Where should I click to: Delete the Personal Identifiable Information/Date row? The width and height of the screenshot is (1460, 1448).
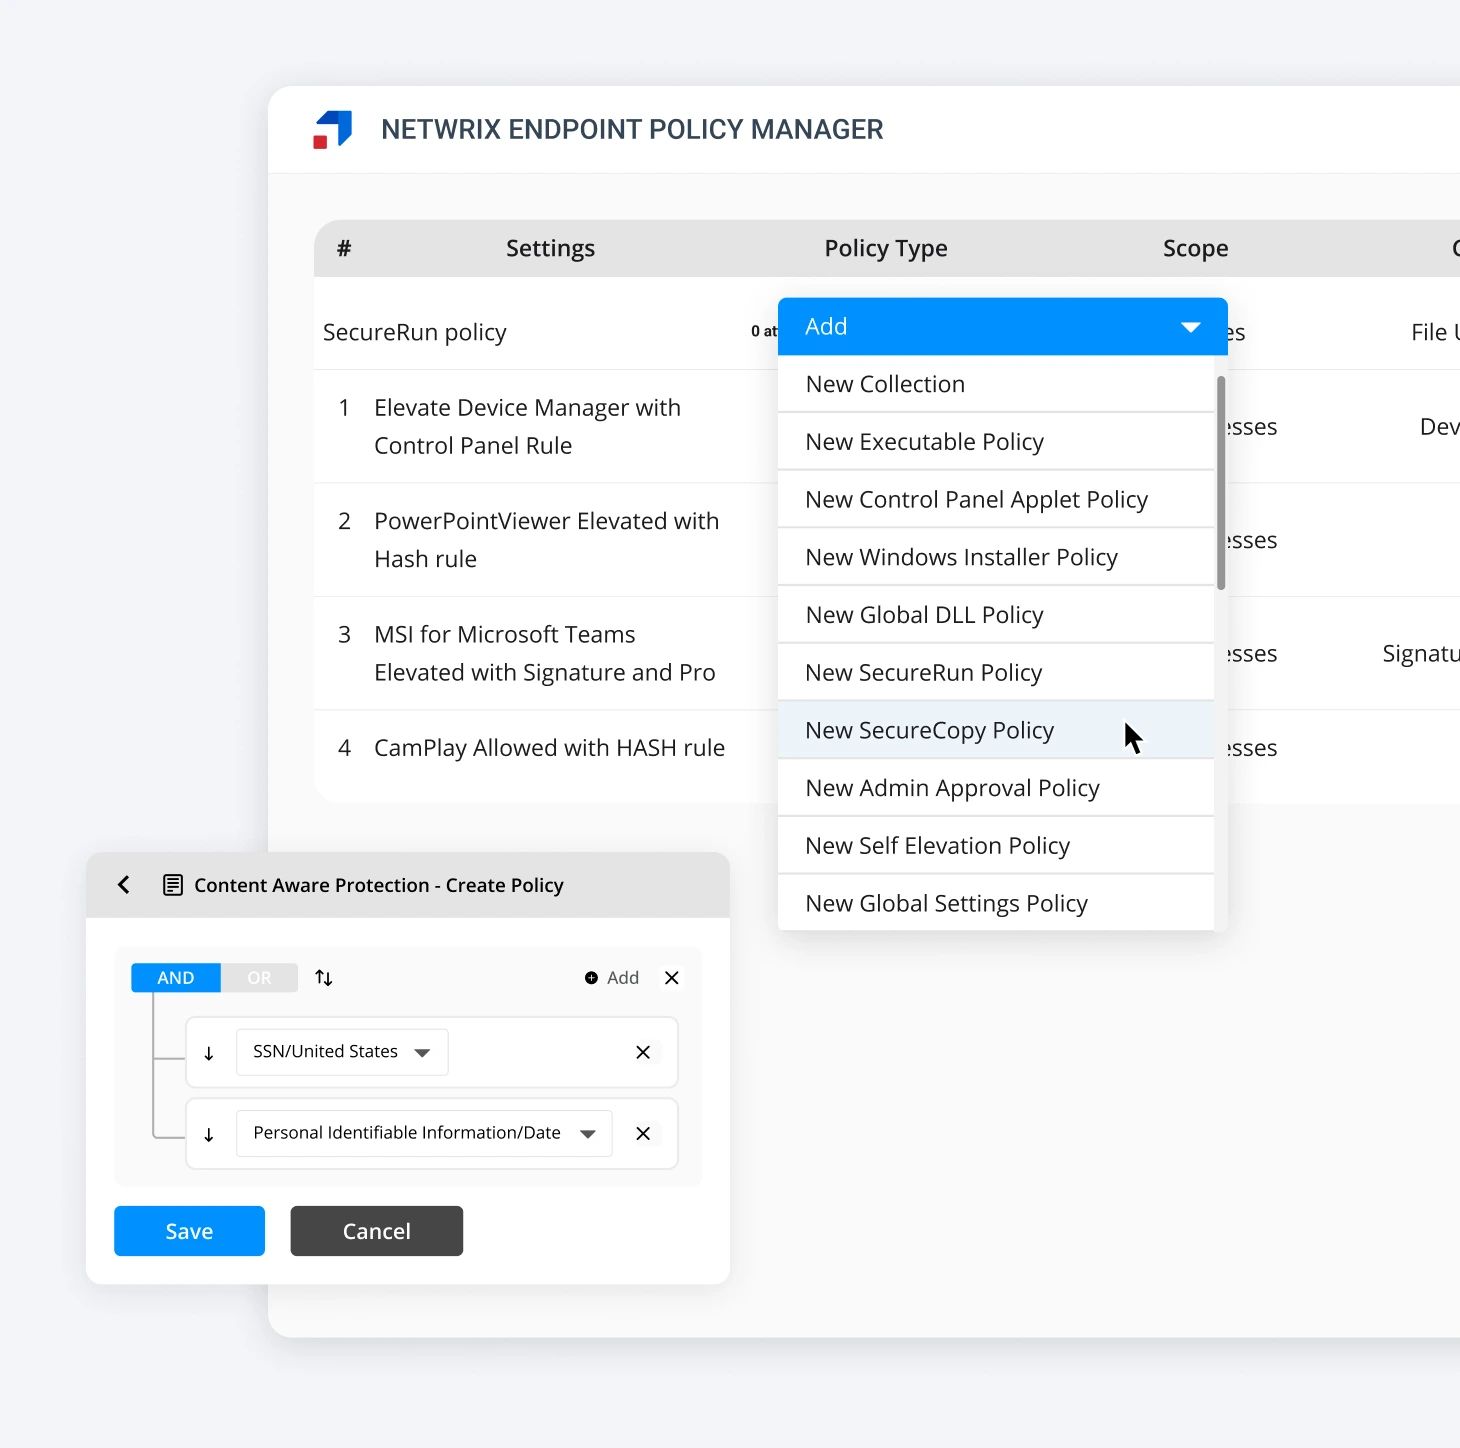pos(643,1133)
